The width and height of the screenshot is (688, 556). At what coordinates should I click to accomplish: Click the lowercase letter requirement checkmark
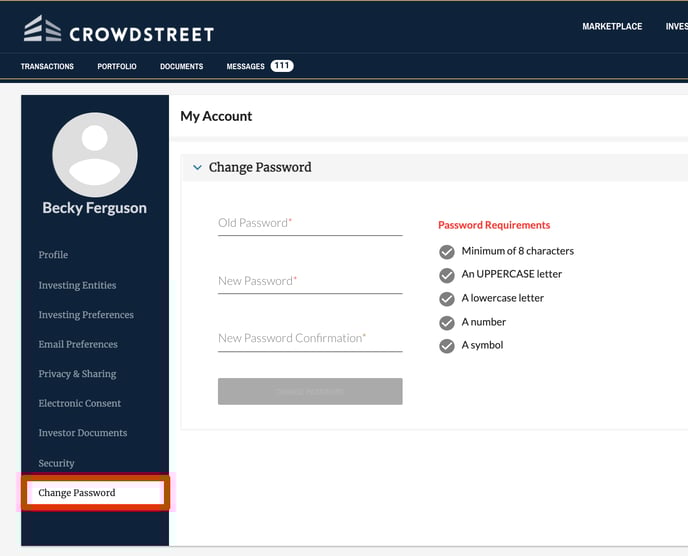pos(447,299)
